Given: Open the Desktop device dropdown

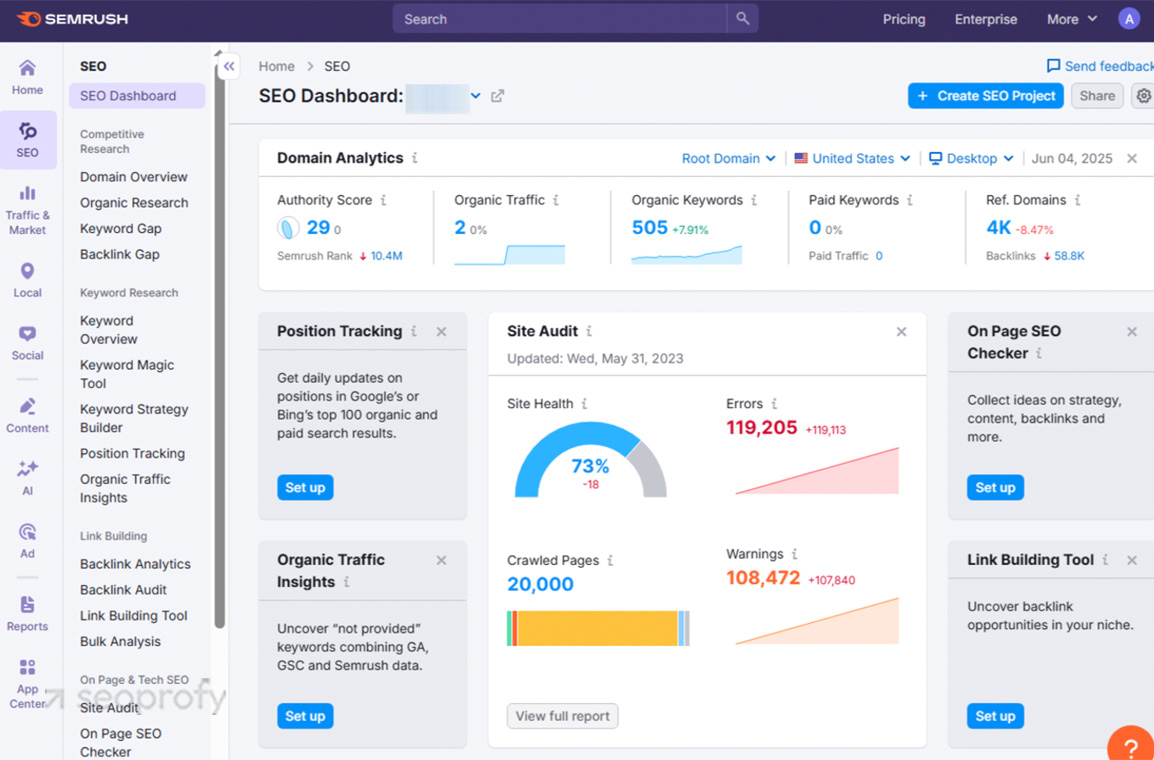Looking at the screenshot, I should (971, 159).
